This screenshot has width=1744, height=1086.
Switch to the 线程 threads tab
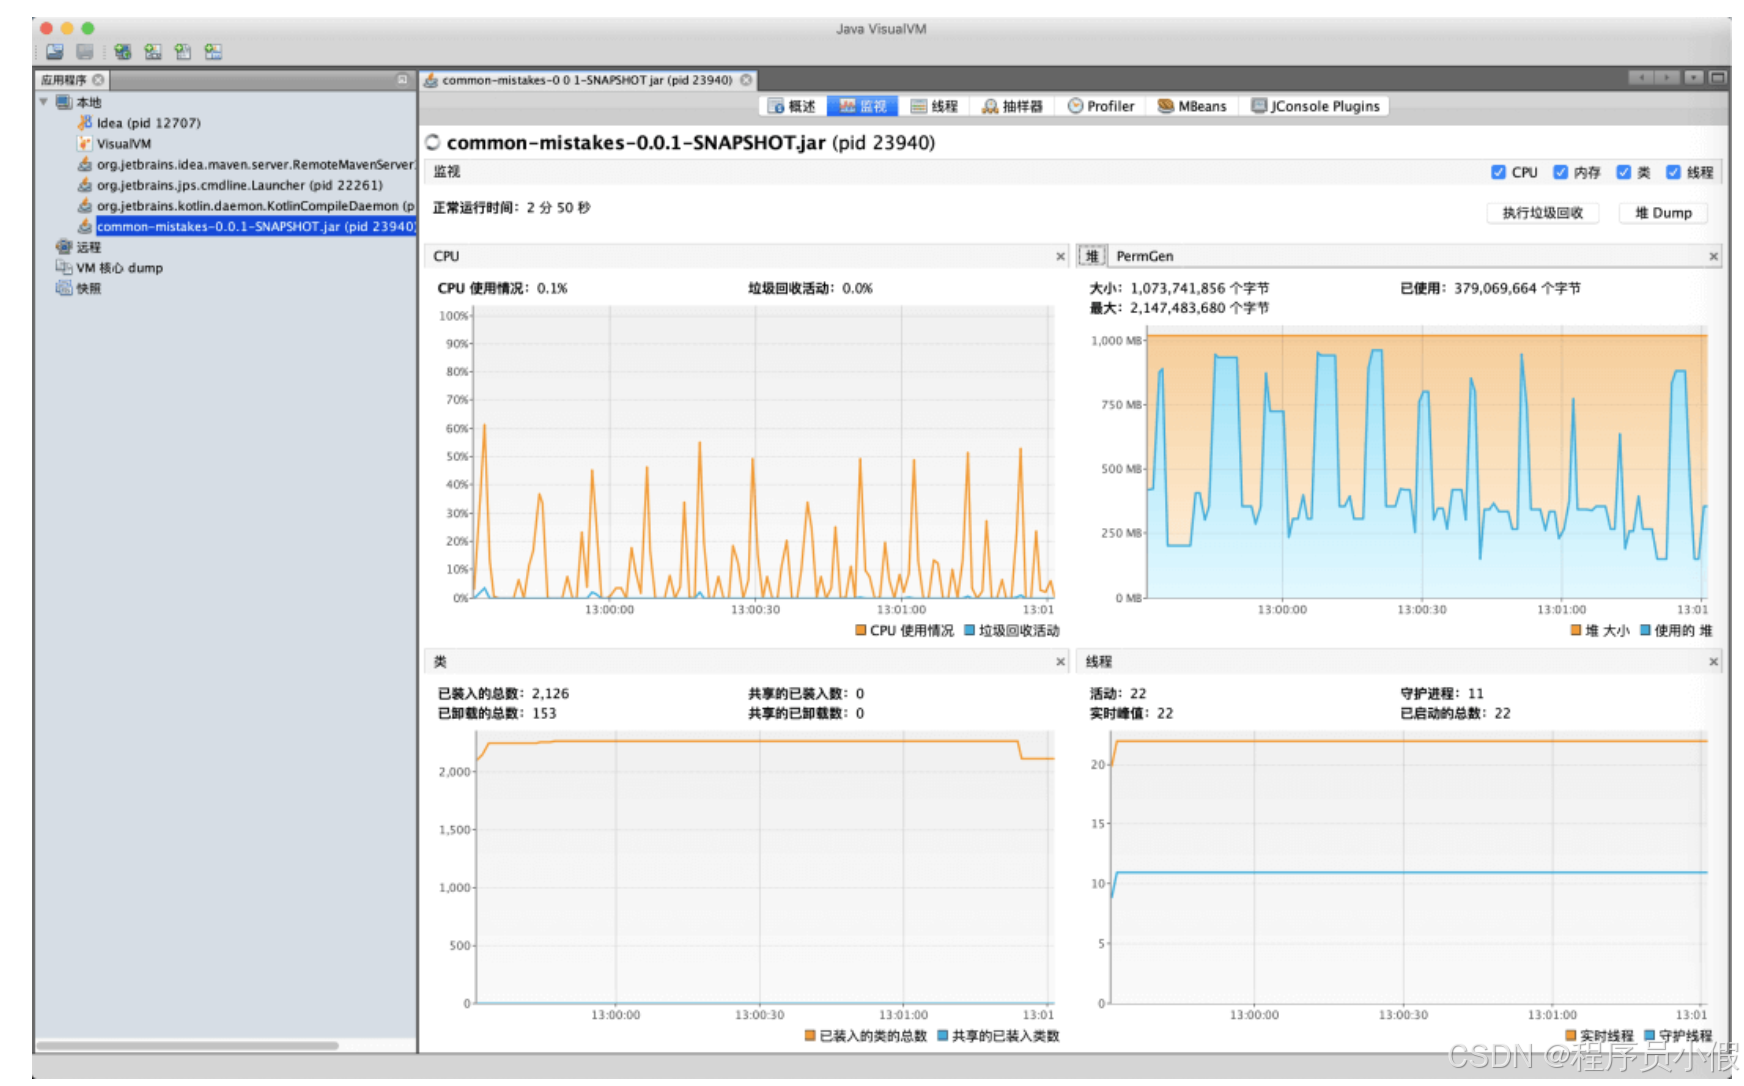tap(934, 106)
